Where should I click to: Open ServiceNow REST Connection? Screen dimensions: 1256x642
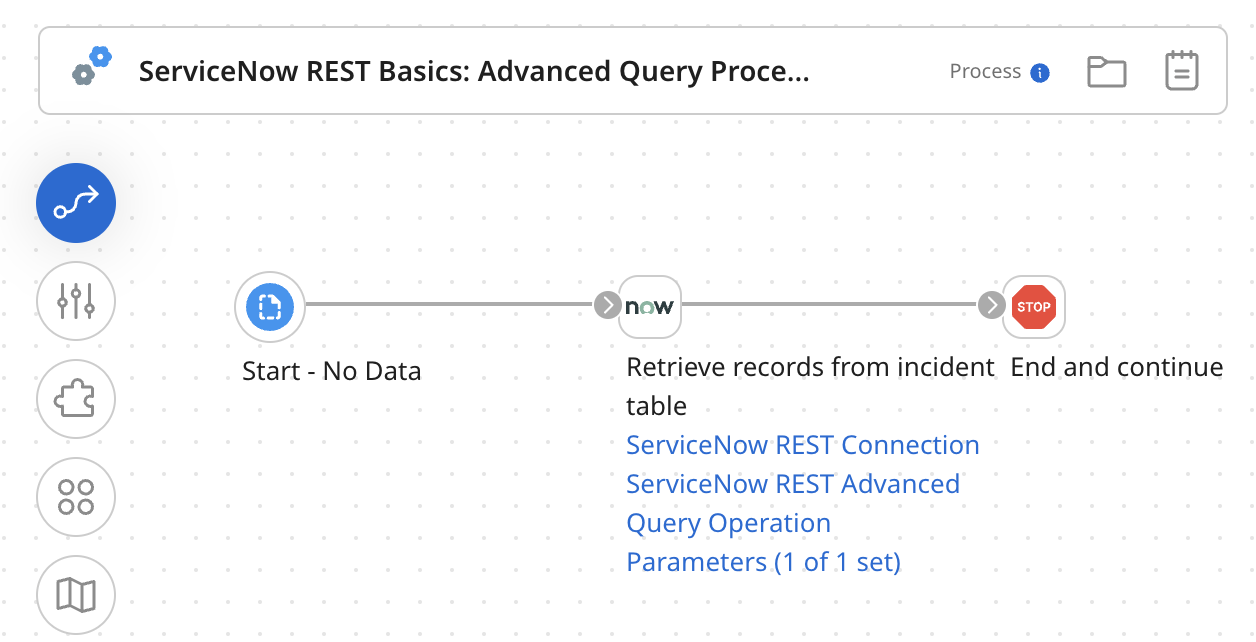[x=802, y=444]
